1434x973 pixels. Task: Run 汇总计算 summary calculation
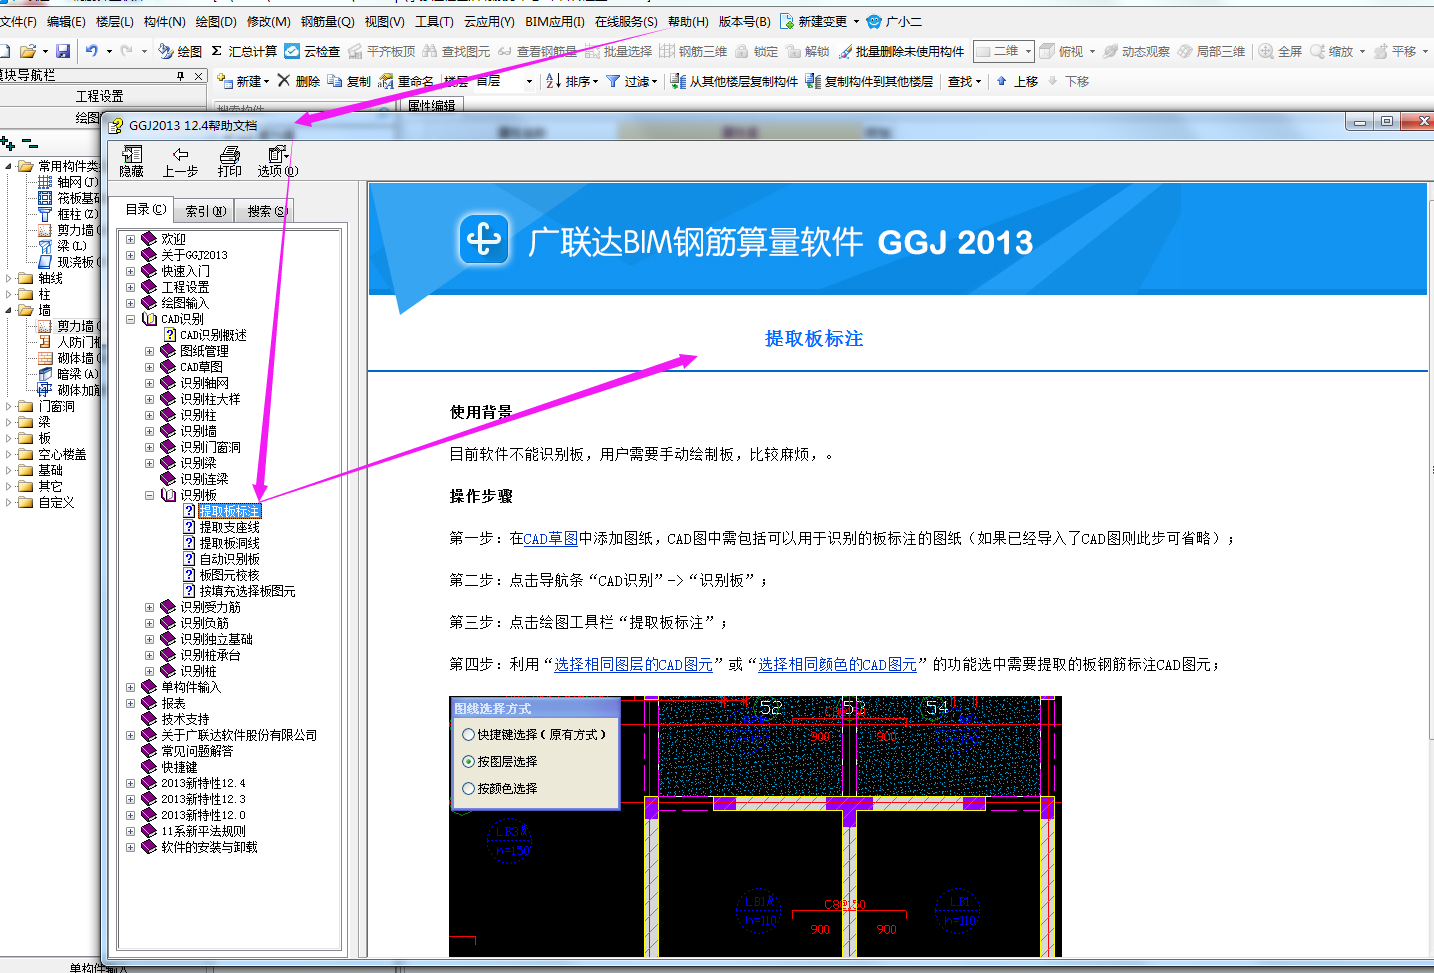243,51
